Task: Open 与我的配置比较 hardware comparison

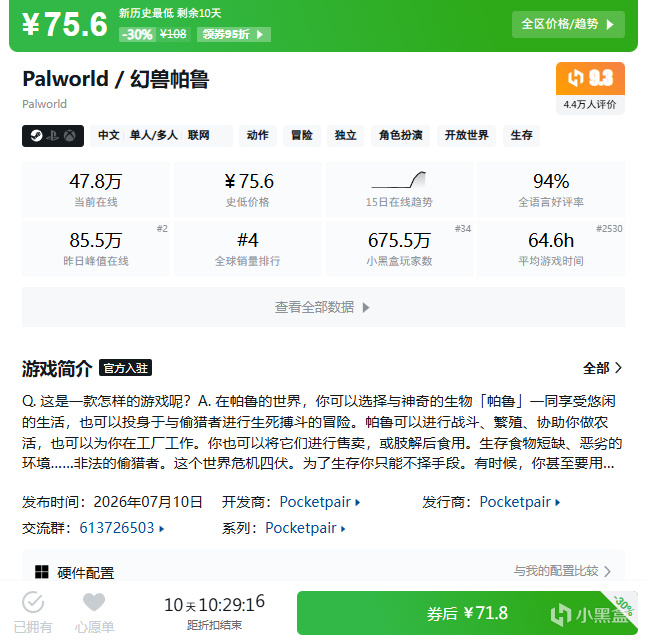Action: pyautogui.click(x=562, y=571)
